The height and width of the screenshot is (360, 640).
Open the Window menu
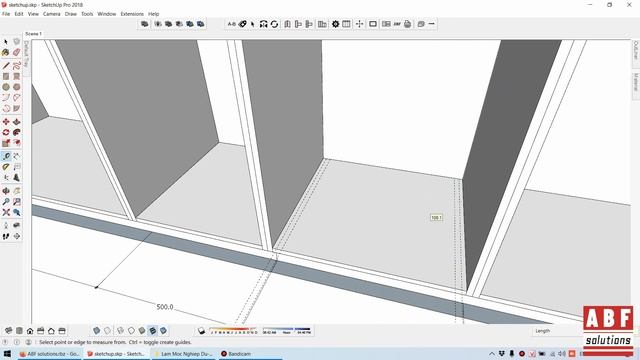click(107, 14)
